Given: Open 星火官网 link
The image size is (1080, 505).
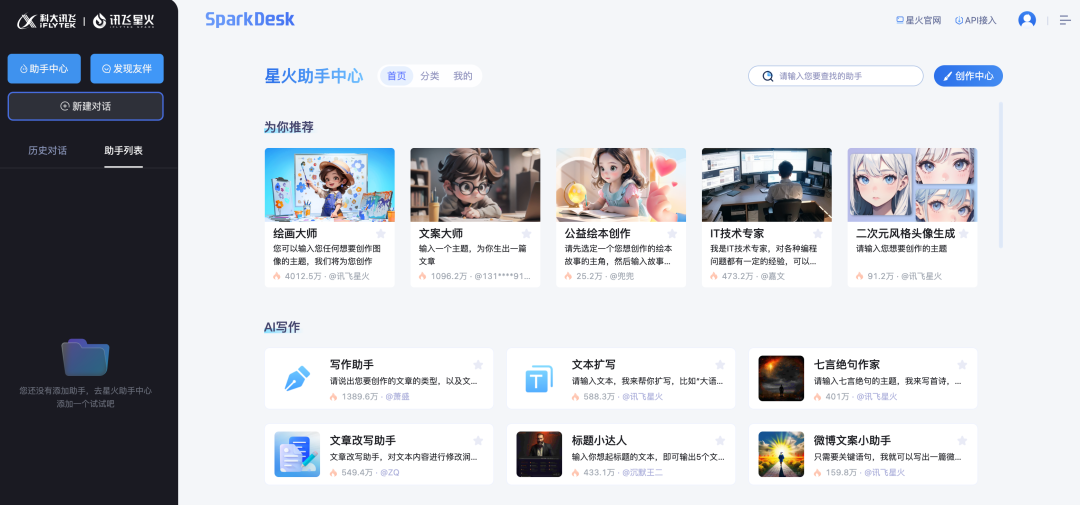Looking at the screenshot, I should click(x=918, y=20).
